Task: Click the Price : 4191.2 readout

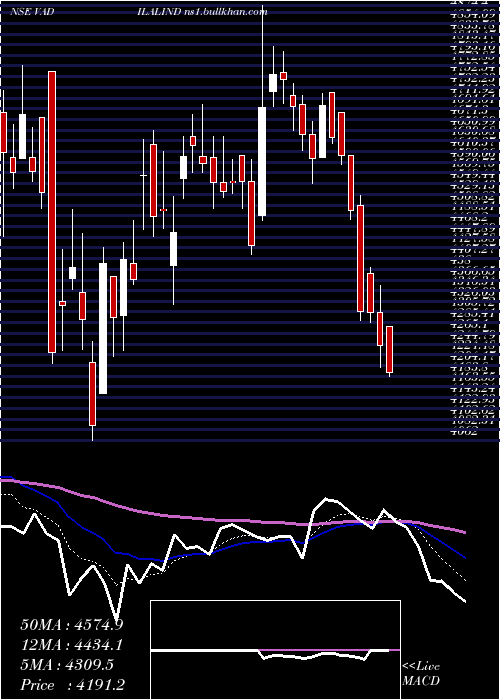Action: [72, 685]
